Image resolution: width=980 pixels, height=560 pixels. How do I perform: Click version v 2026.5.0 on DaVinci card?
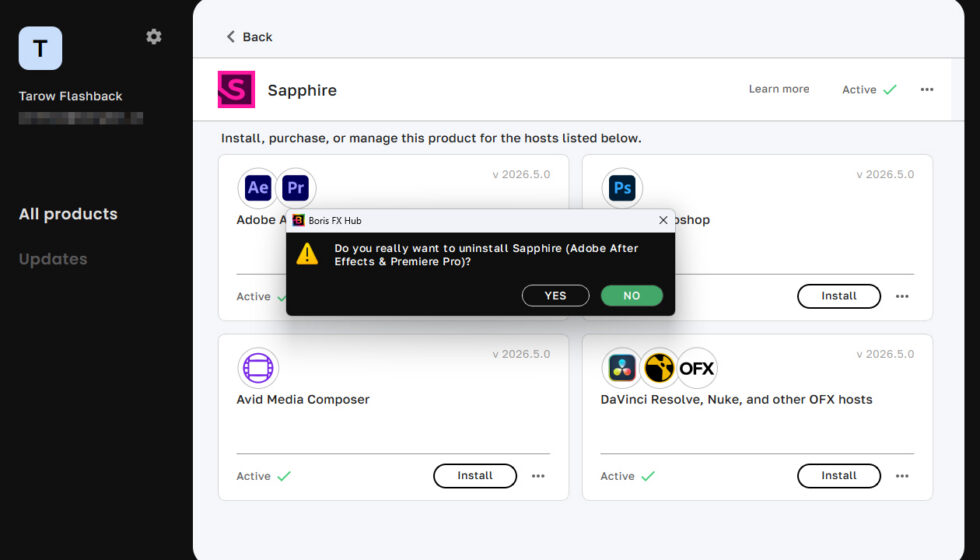(885, 354)
